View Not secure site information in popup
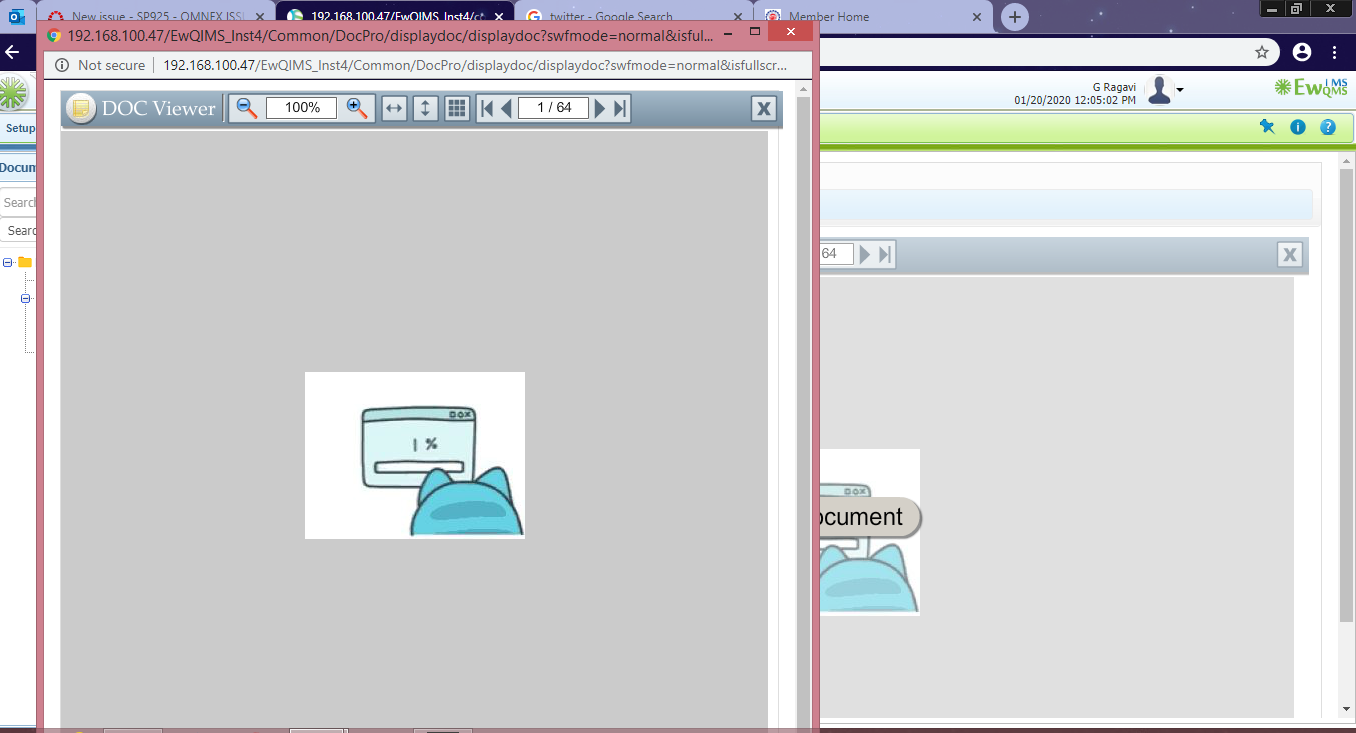 100,65
